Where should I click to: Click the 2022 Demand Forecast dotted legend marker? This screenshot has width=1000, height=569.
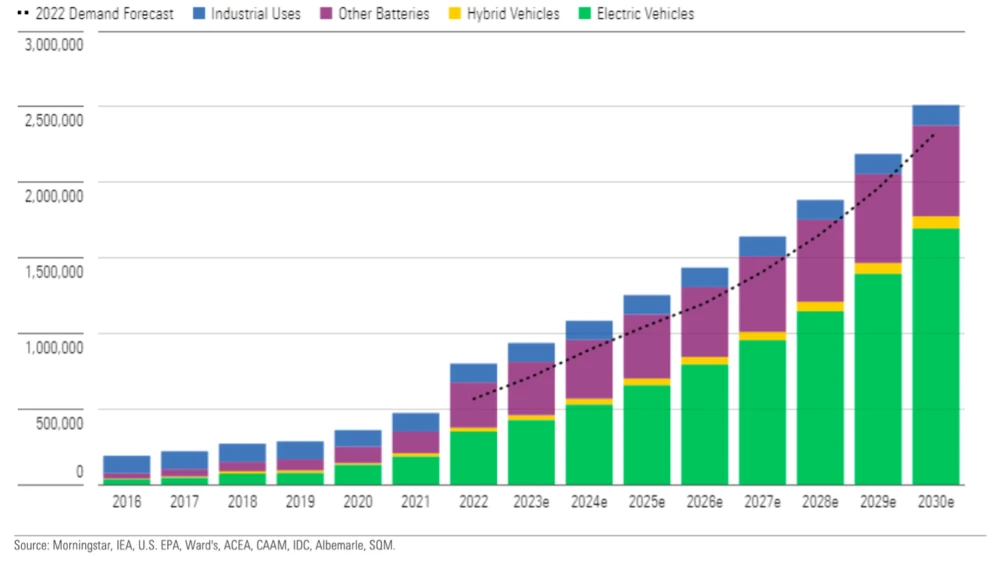tap(23, 13)
